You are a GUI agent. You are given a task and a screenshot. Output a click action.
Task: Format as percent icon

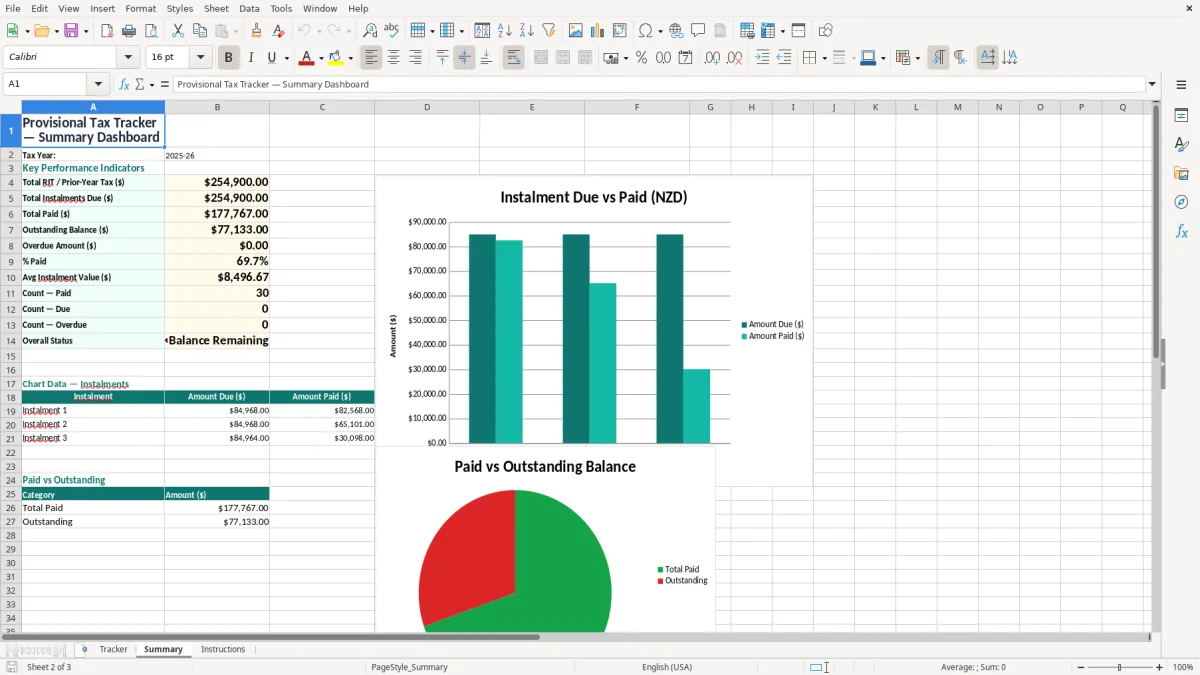point(641,58)
